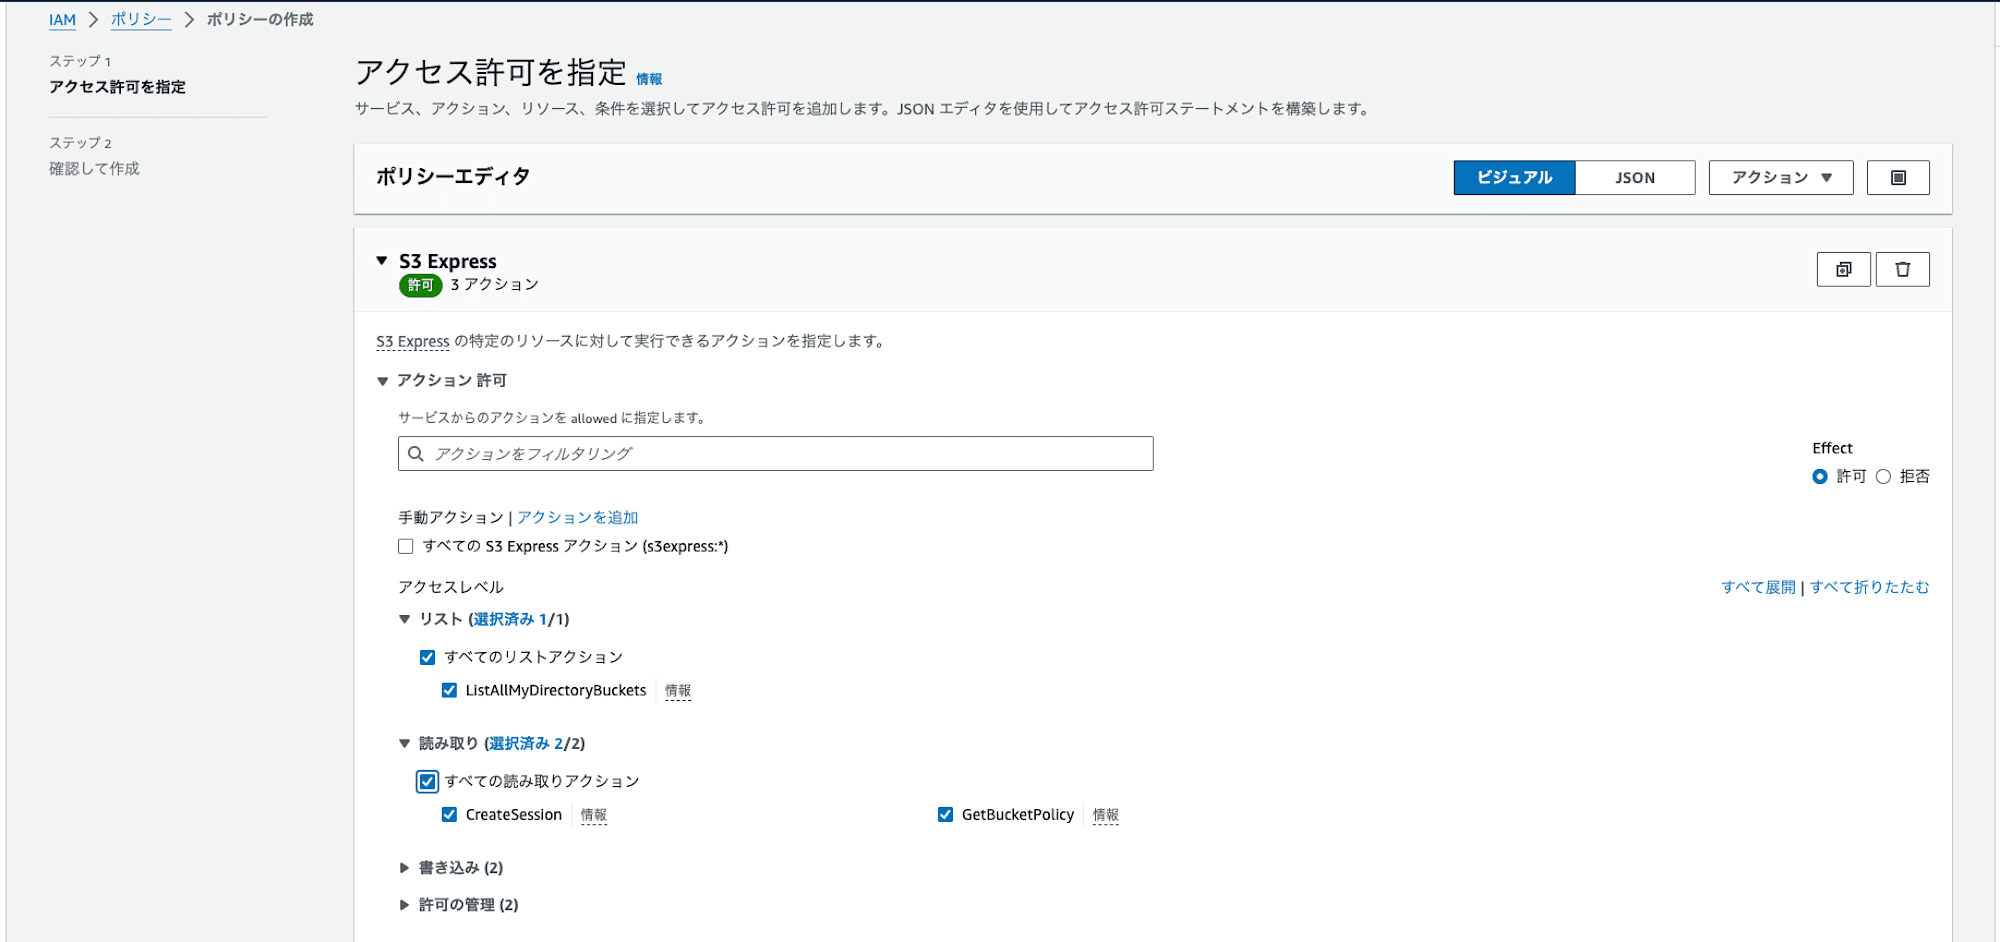The image size is (2000, 942).
Task: Collapse the S3 Express statement section
Action: pyautogui.click(x=382, y=261)
